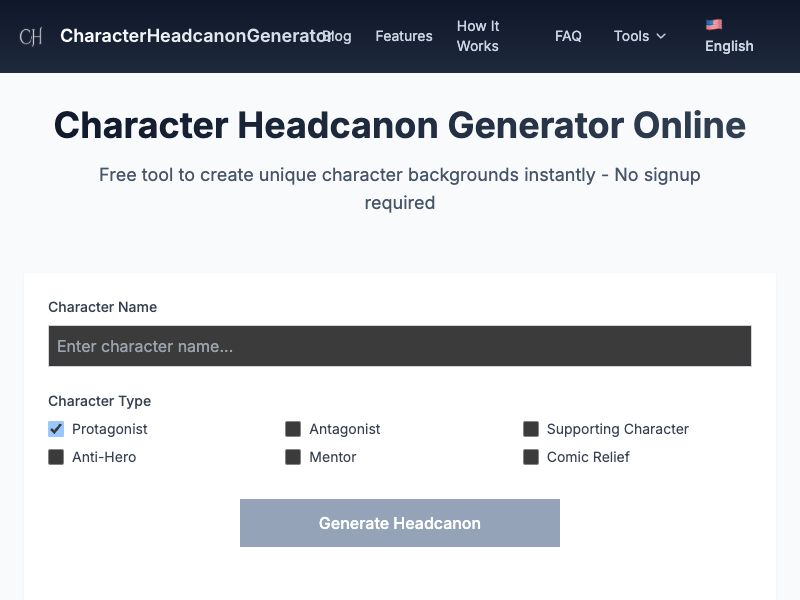This screenshot has width=800, height=600.
Task: Open the FAQ section
Action: [568, 36]
